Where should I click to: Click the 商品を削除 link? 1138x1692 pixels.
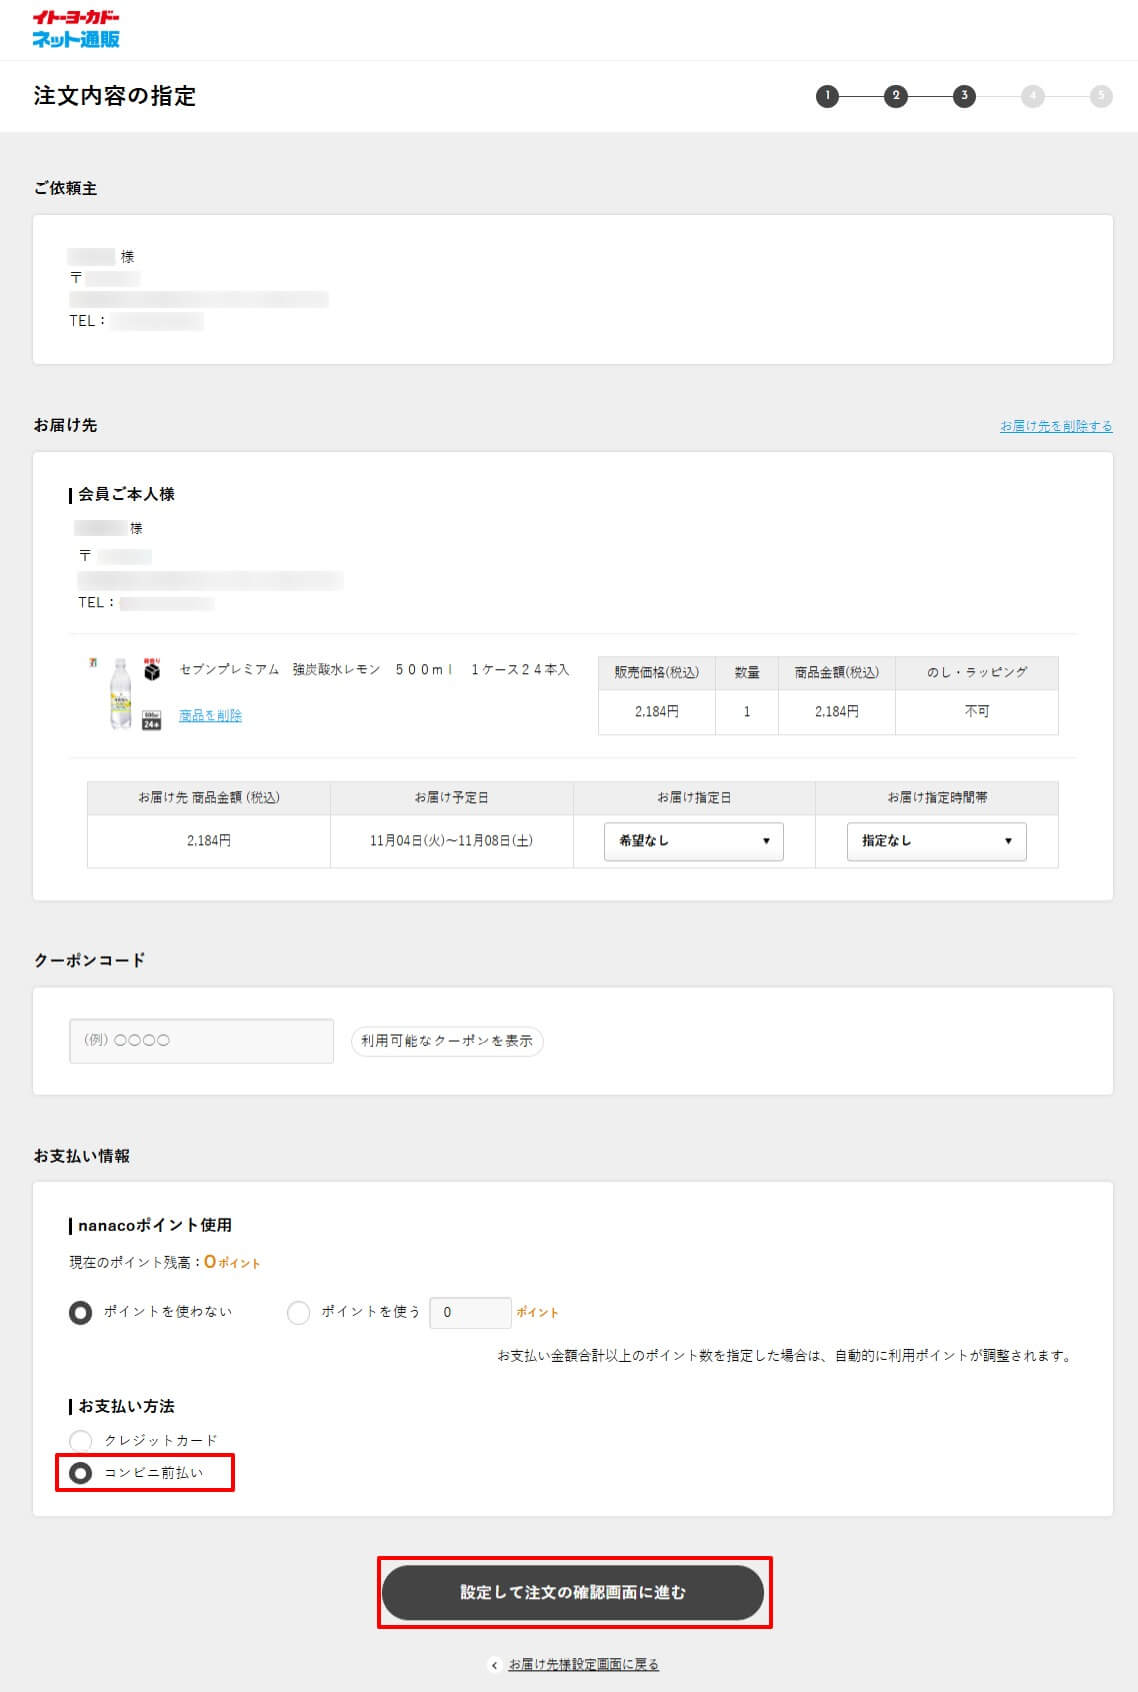[x=210, y=715]
